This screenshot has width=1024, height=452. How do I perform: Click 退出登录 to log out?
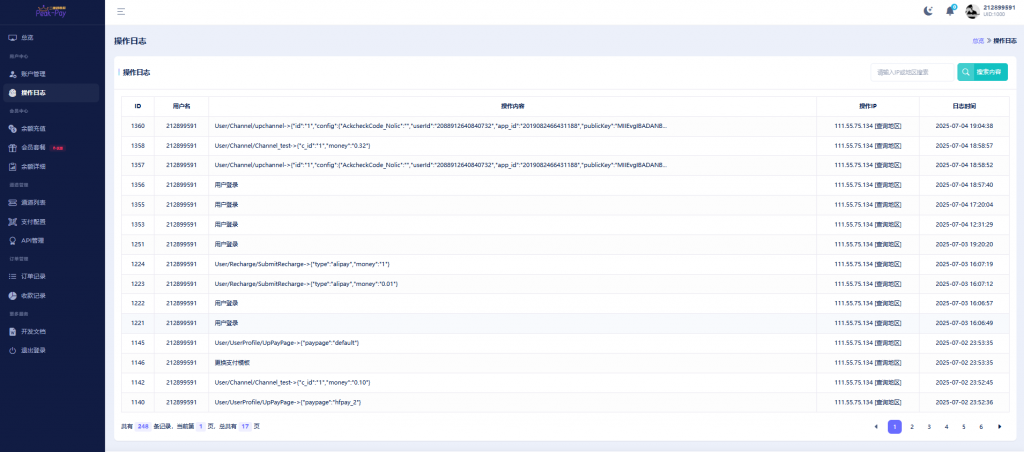click(33, 350)
